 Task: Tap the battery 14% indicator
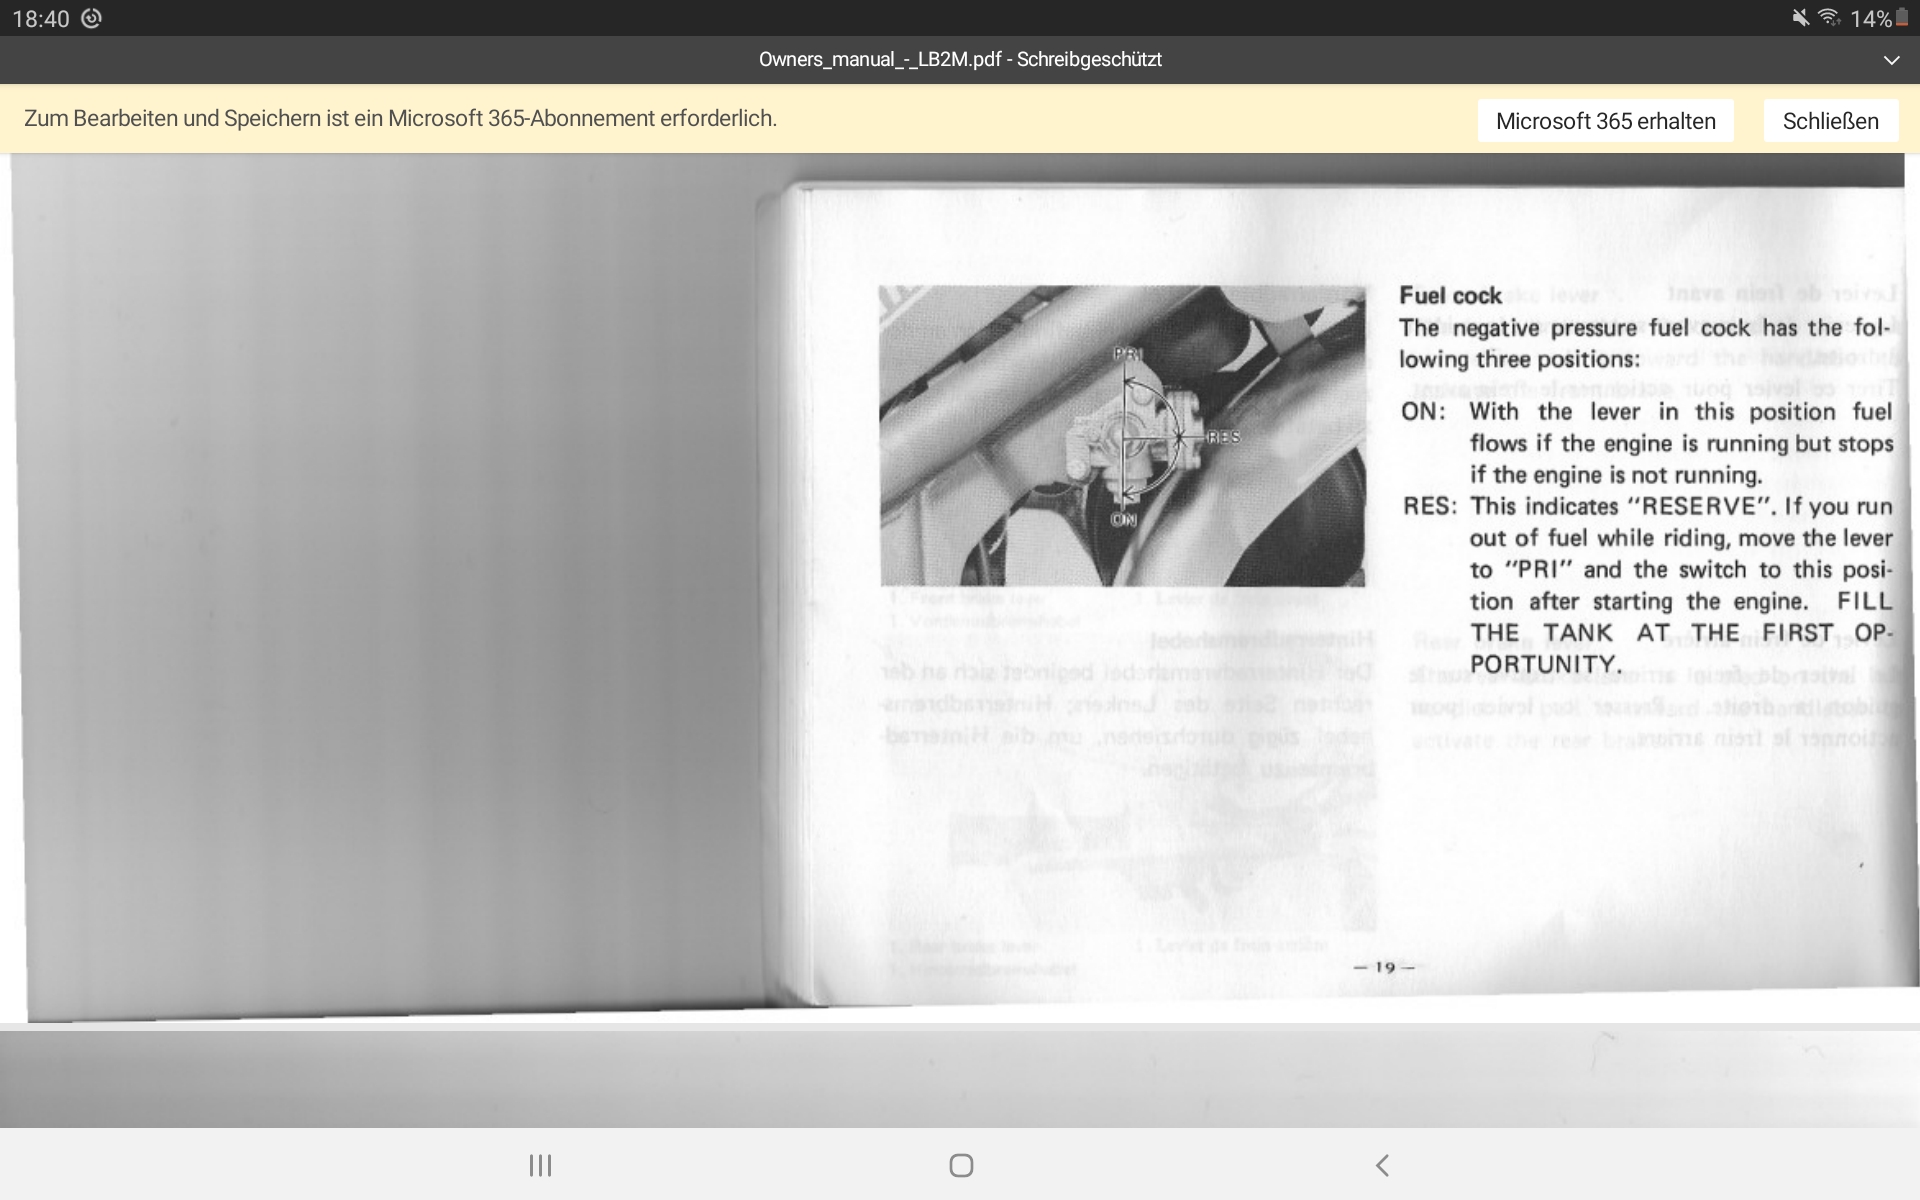click(x=1880, y=18)
